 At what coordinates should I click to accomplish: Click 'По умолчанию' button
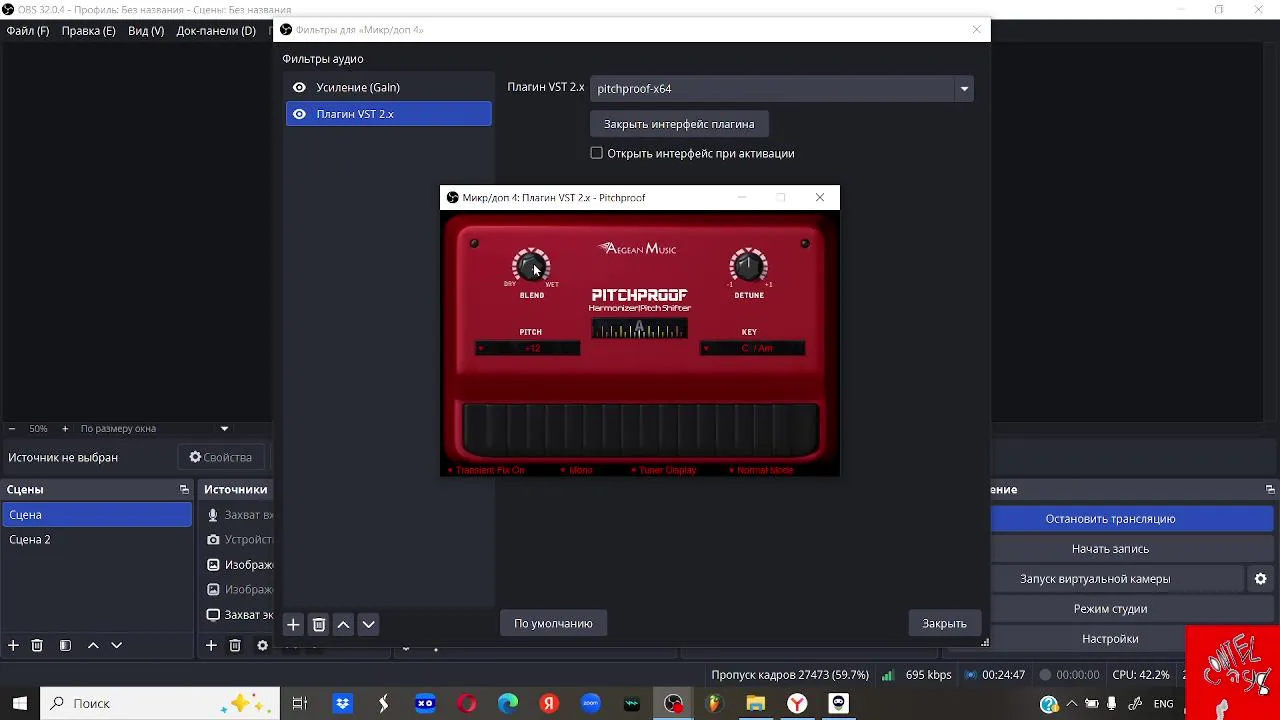click(x=553, y=623)
